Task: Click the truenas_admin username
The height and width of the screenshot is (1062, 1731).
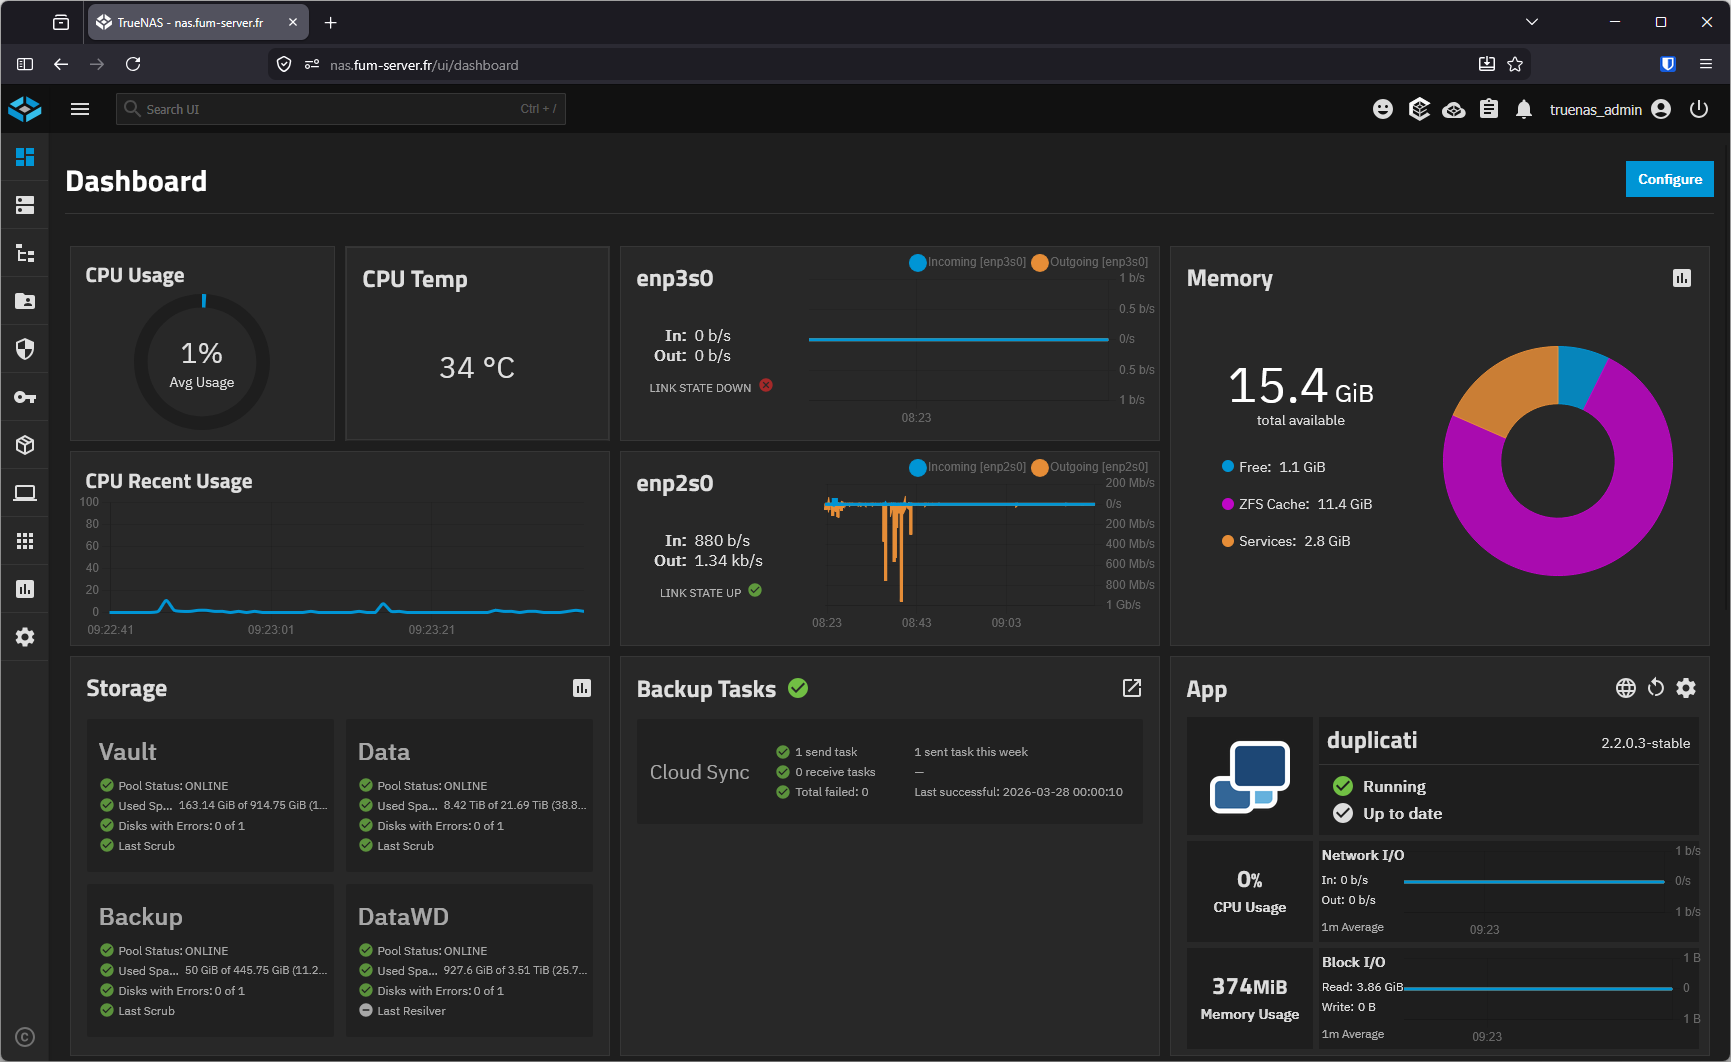Action: coord(1596,109)
